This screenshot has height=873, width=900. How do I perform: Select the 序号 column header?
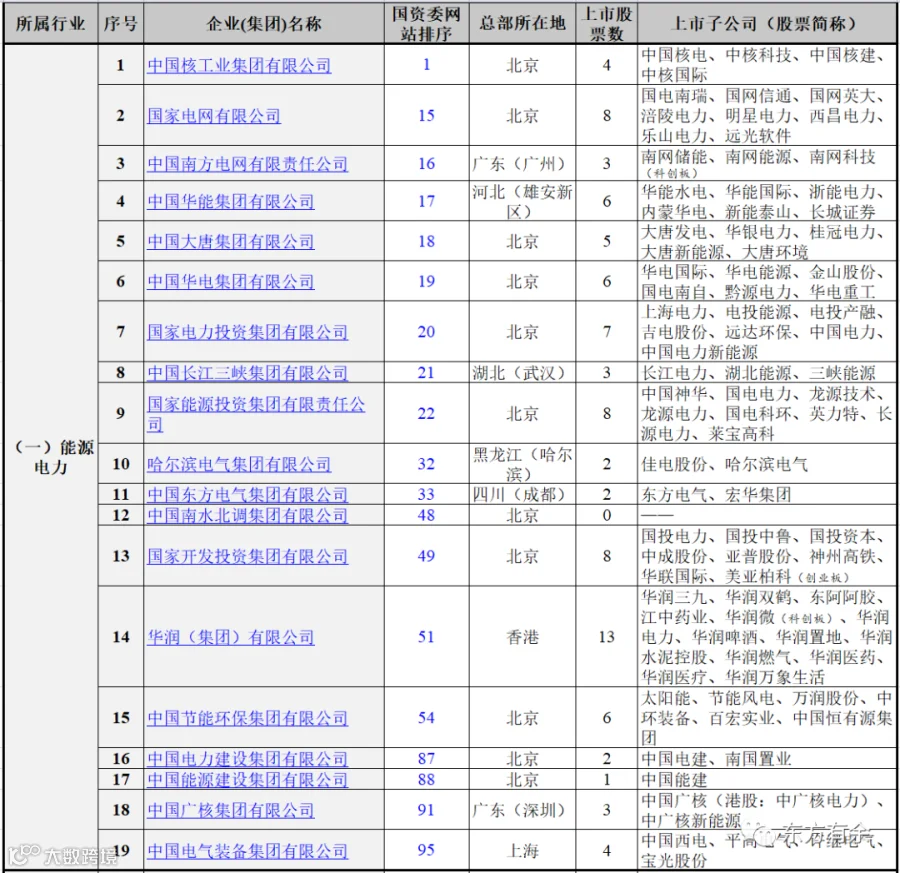tap(121, 24)
